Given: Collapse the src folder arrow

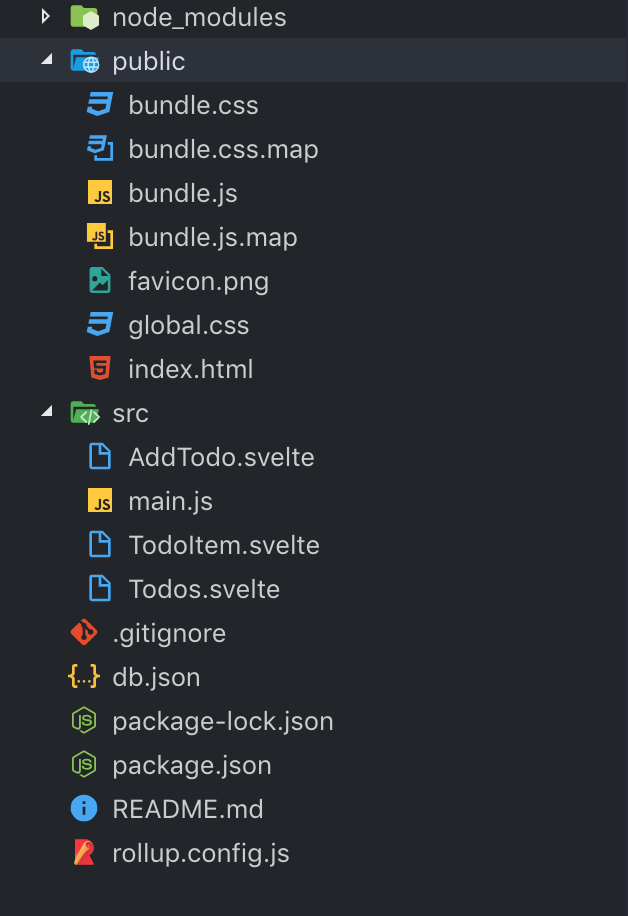Looking at the screenshot, I should tap(45, 413).
